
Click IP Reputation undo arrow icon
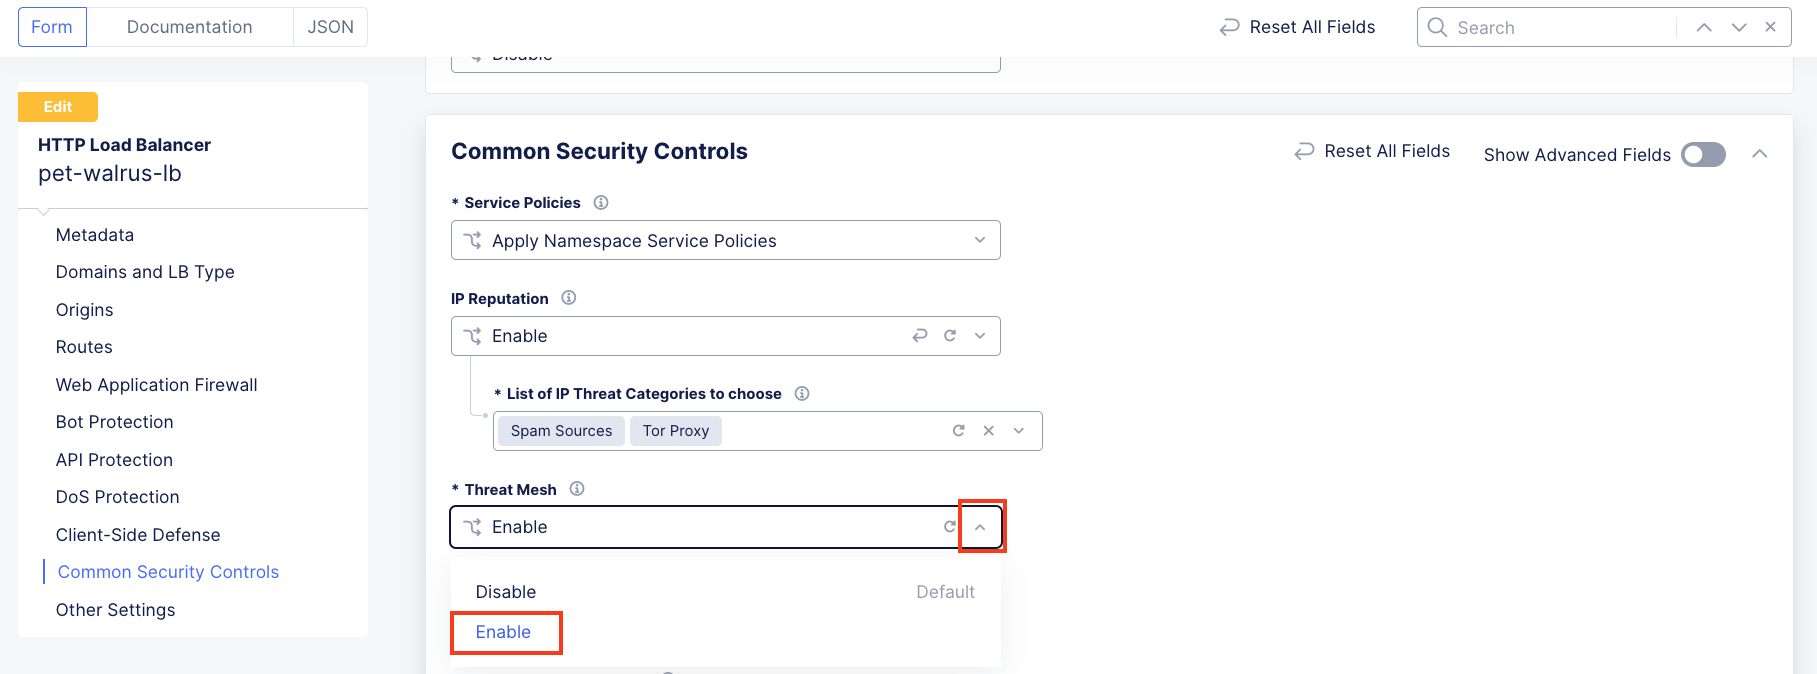(x=920, y=336)
